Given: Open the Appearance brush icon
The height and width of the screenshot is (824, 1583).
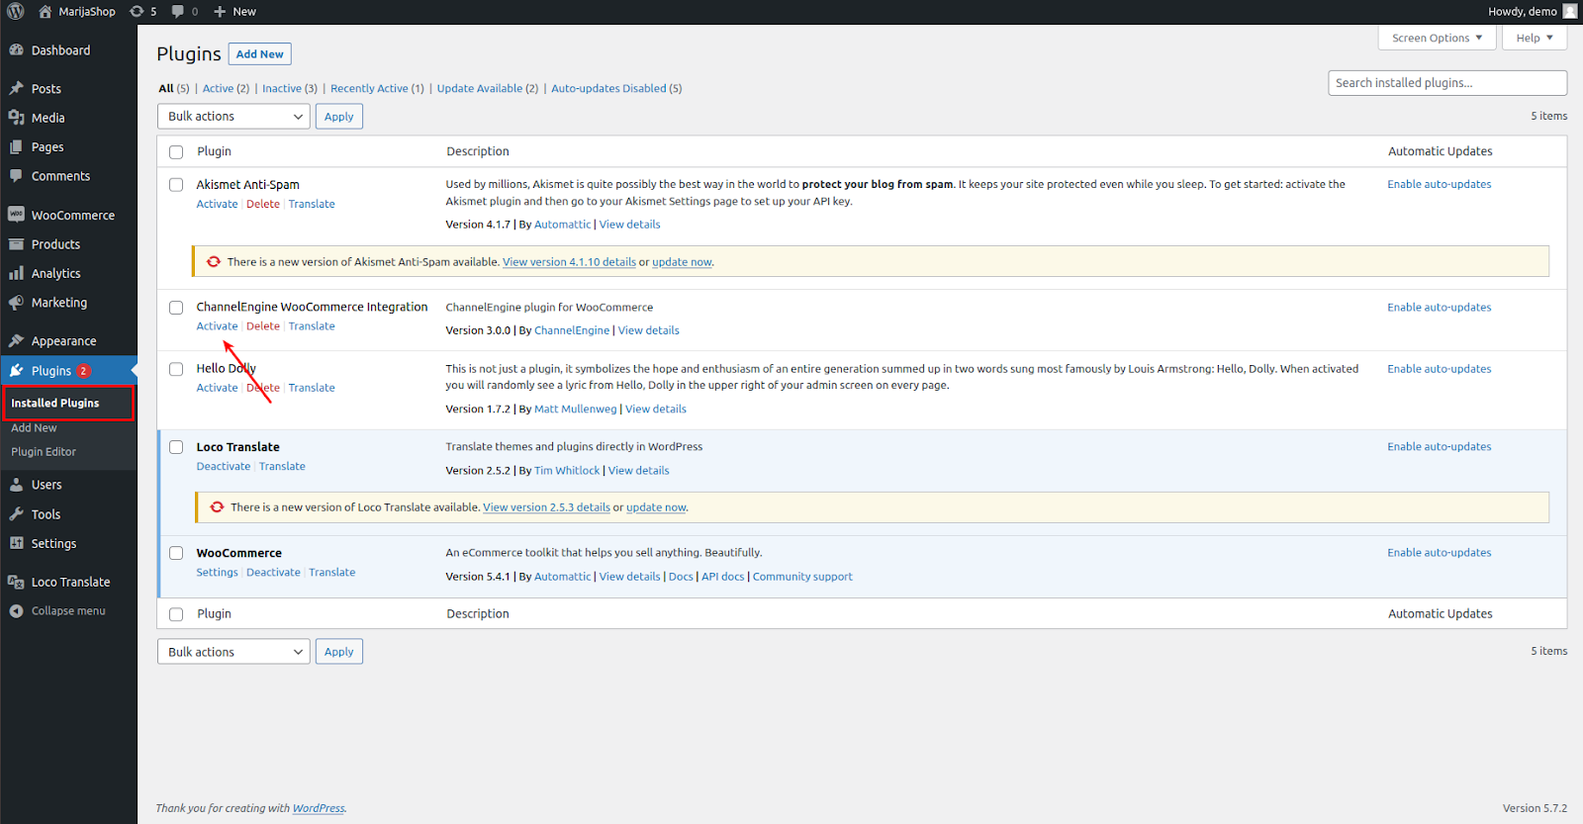Looking at the screenshot, I should [16, 341].
